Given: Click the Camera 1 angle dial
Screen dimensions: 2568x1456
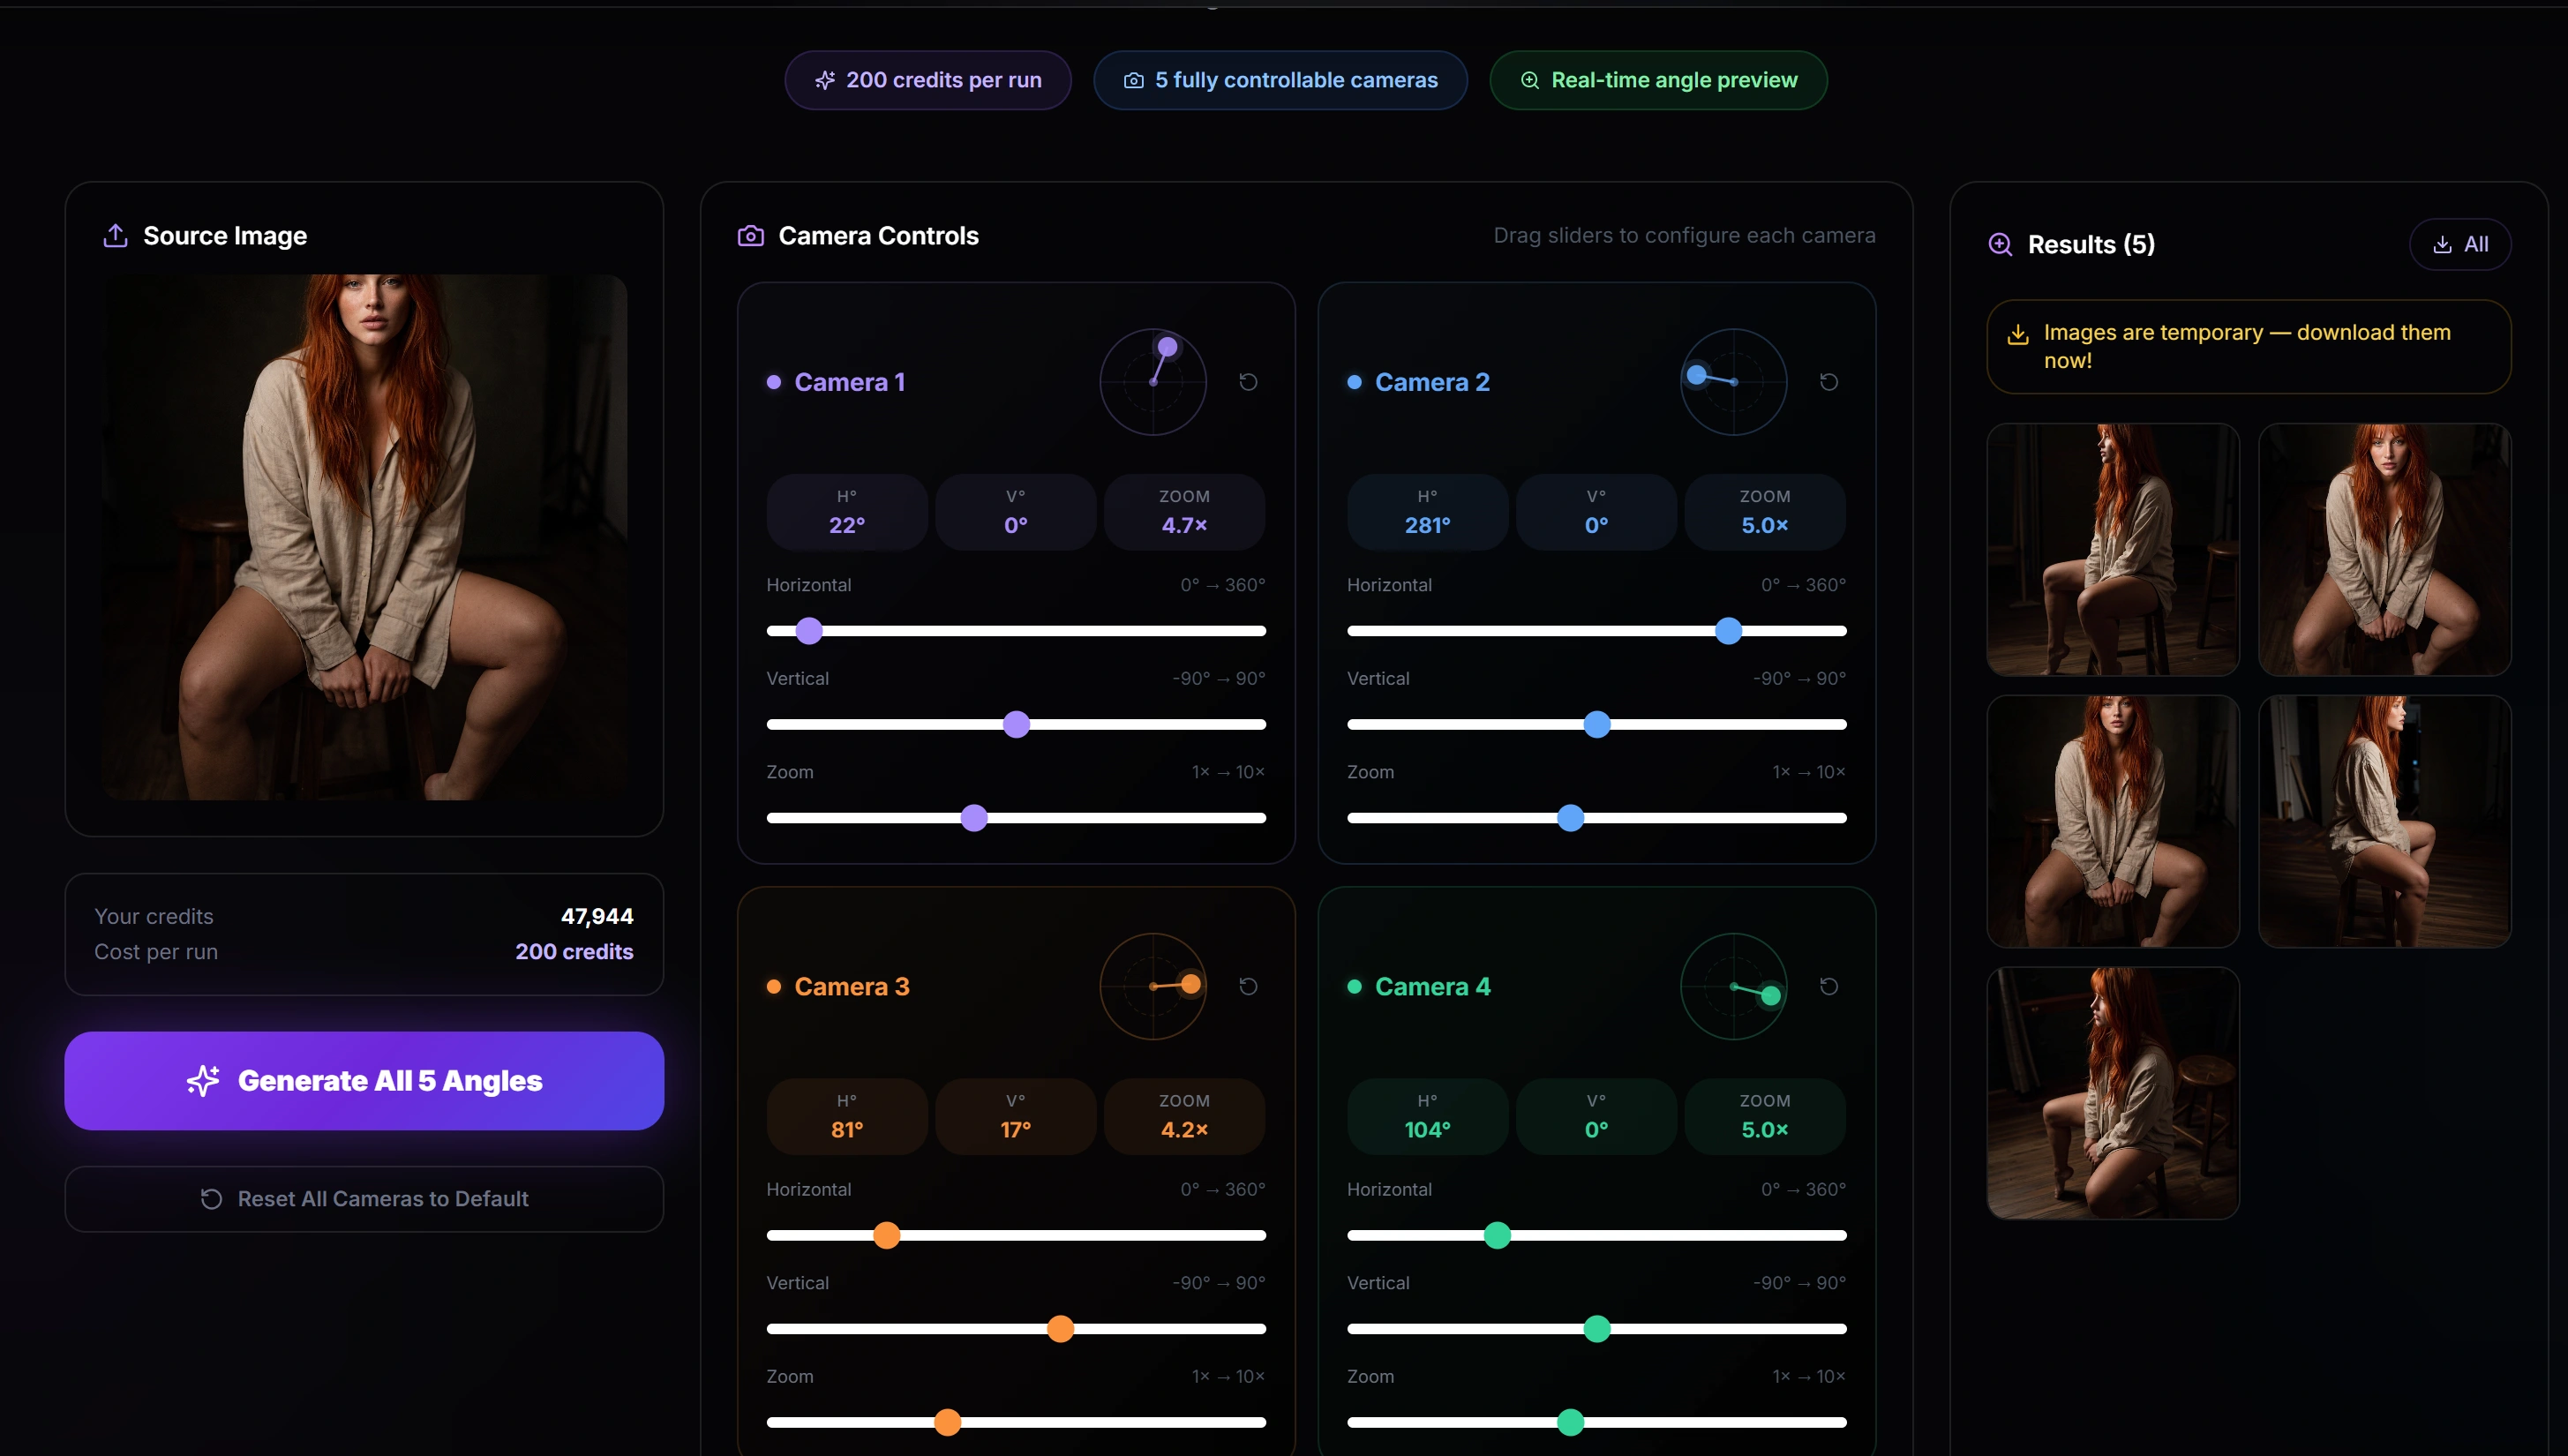Looking at the screenshot, I should [1153, 382].
